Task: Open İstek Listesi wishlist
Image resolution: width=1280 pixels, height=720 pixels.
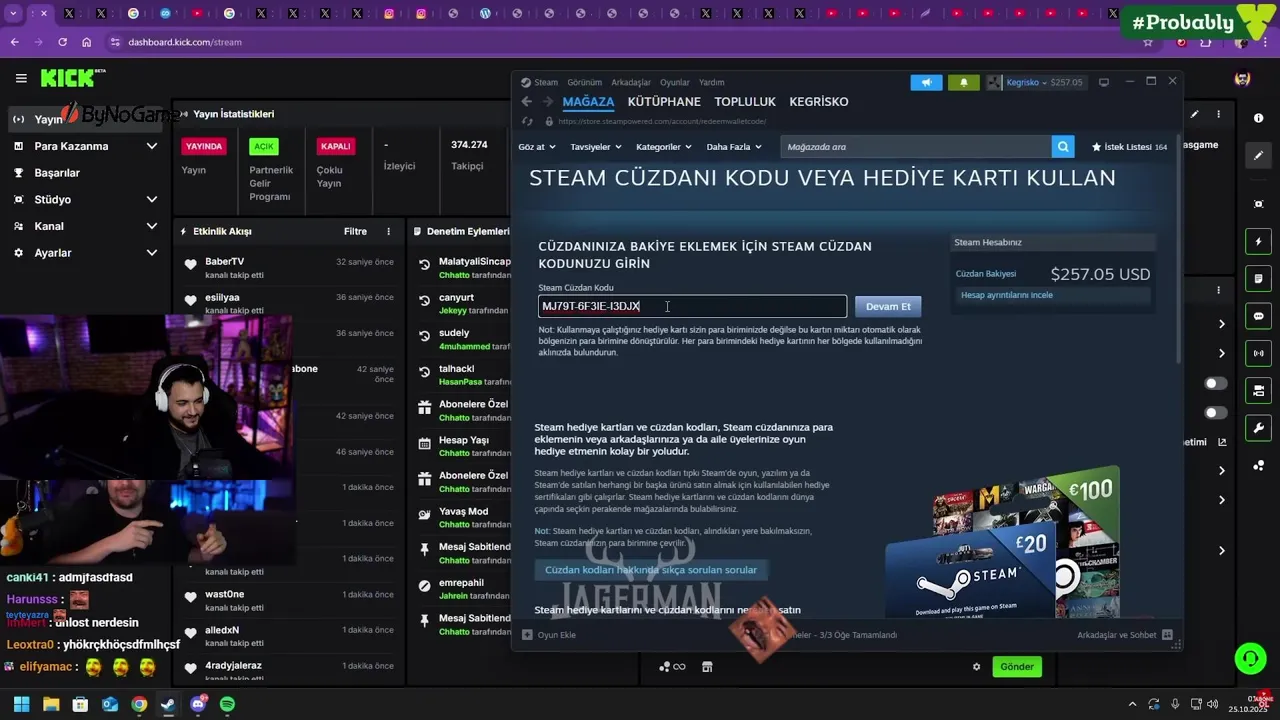Action: tap(1130, 147)
